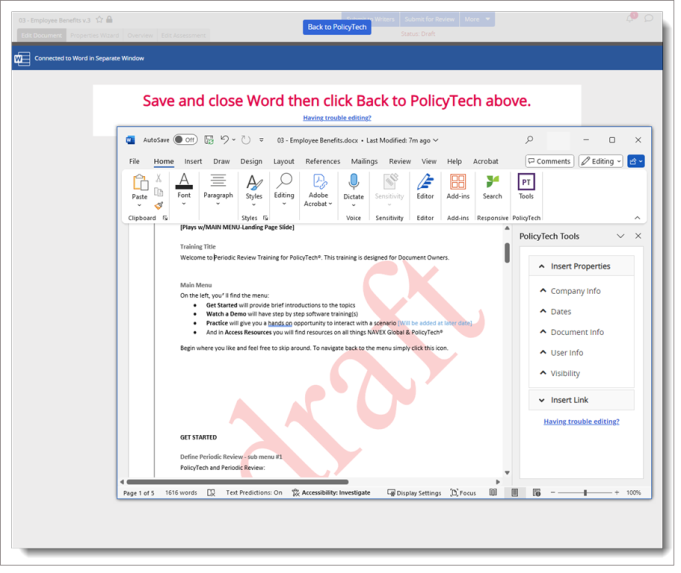Click the 1616 words count in status bar
Image resolution: width=681 pixels, height=573 pixels.
(x=181, y=493)
